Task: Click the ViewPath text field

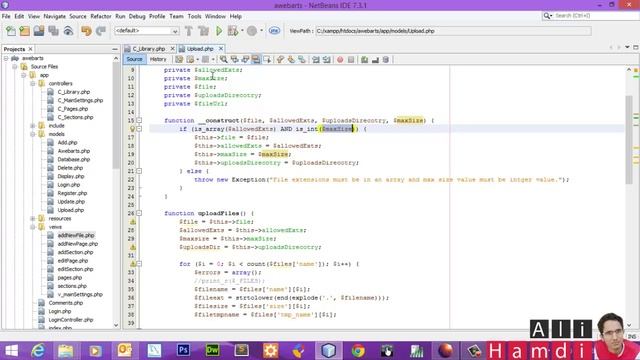Action: [x=453, y=31]
